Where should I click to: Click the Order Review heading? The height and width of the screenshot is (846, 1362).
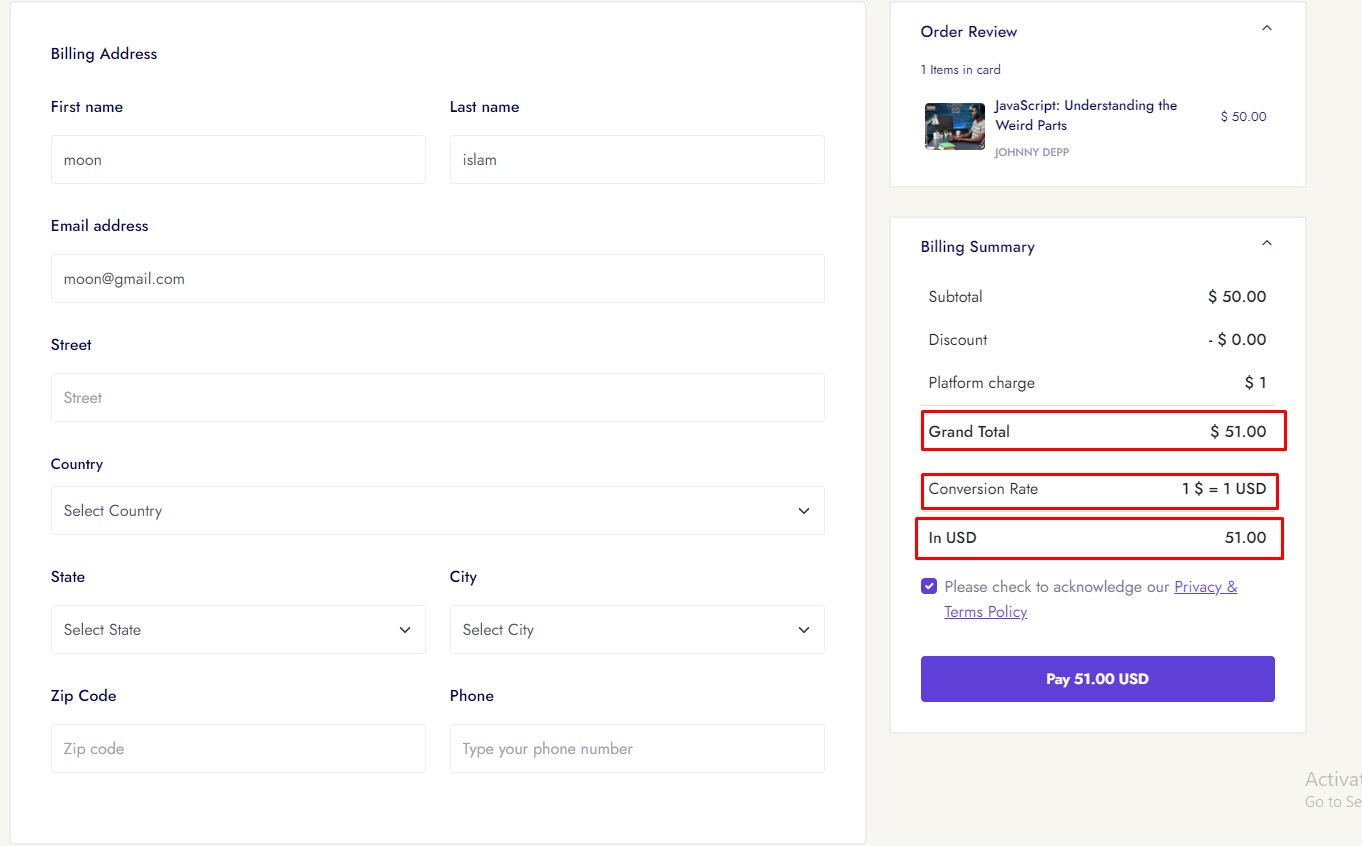coord(968,32)
